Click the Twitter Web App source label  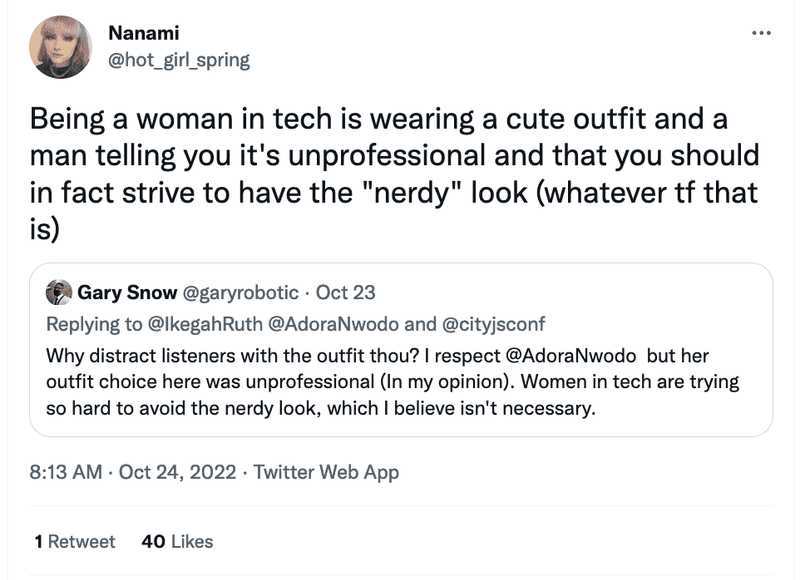coord(327,472)
